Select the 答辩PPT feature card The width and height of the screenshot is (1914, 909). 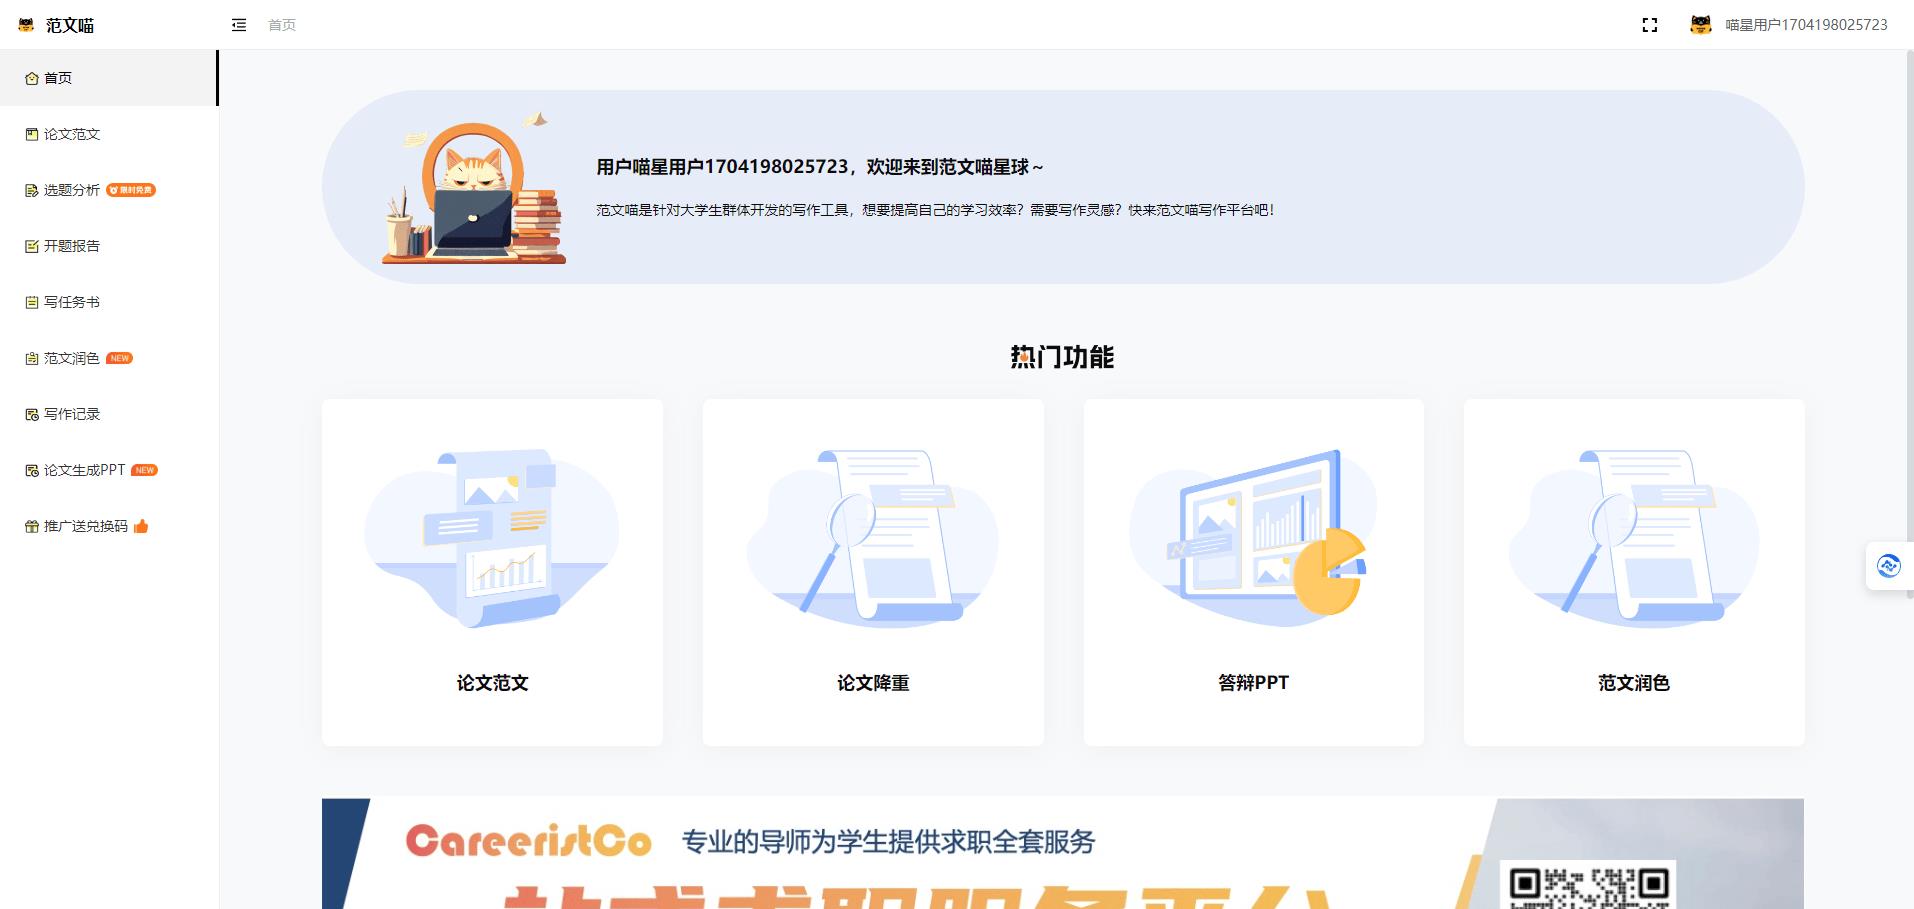tap(1253, 572)
